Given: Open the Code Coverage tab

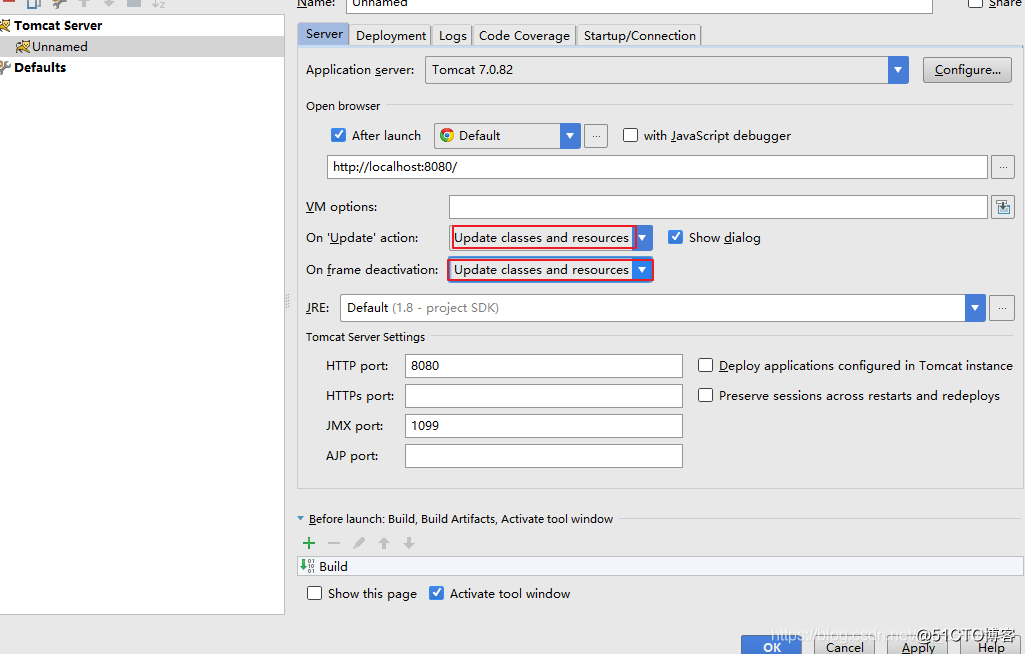Looking at the screenshot, I should tap(524, 35).
